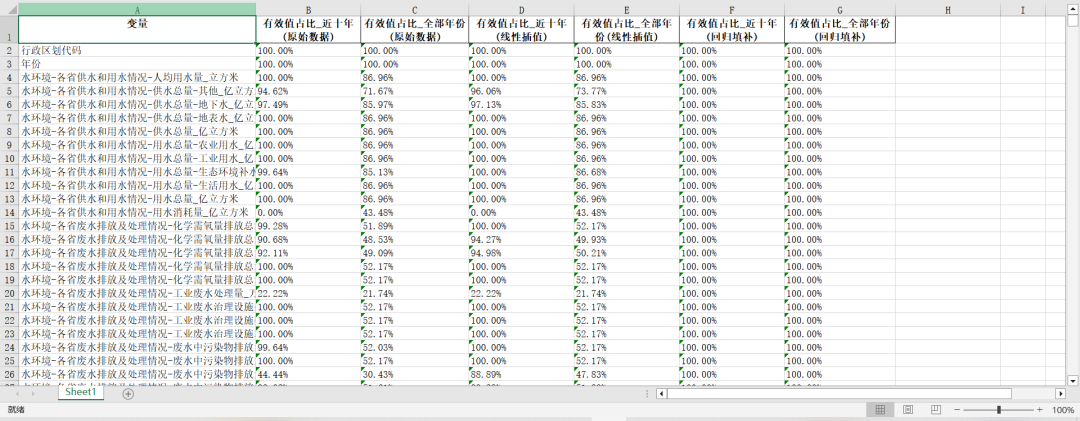1080x421 pixels.
Task: Click the zoom in plus button
Action: tap(1040, 410)
